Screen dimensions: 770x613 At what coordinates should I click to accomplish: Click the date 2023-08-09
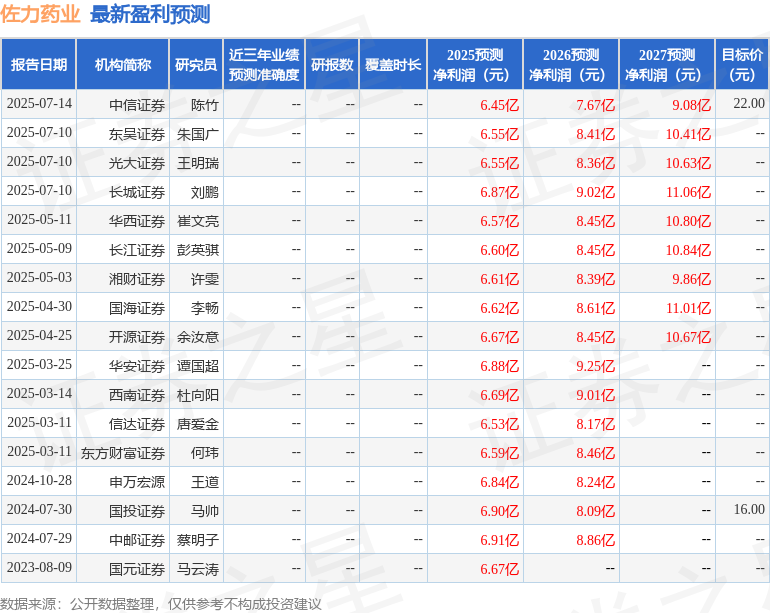click(x=39, y=567)
